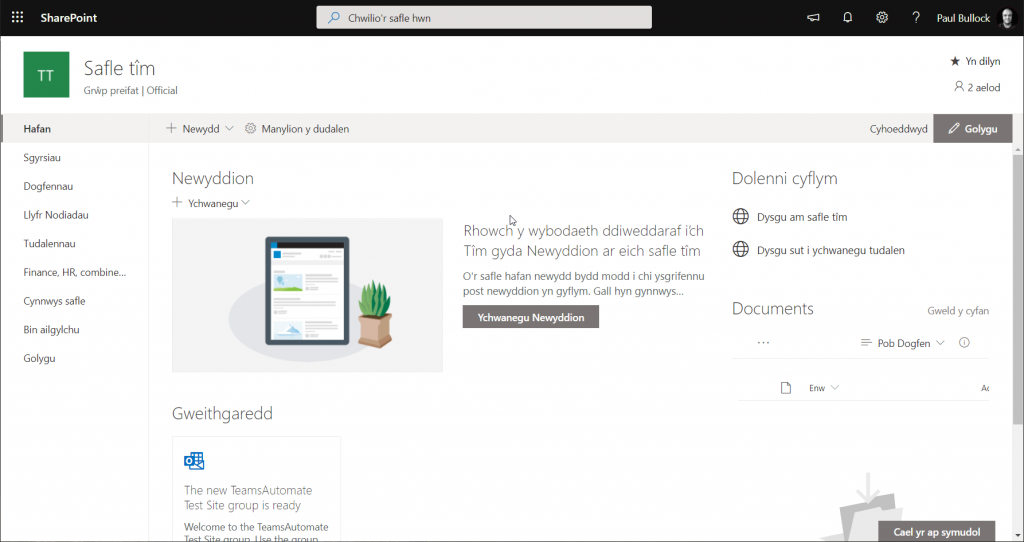This screenshot has height=542, width=1024.
Task: Click the page vertical scrollbar
Action: pos(1018,287)
